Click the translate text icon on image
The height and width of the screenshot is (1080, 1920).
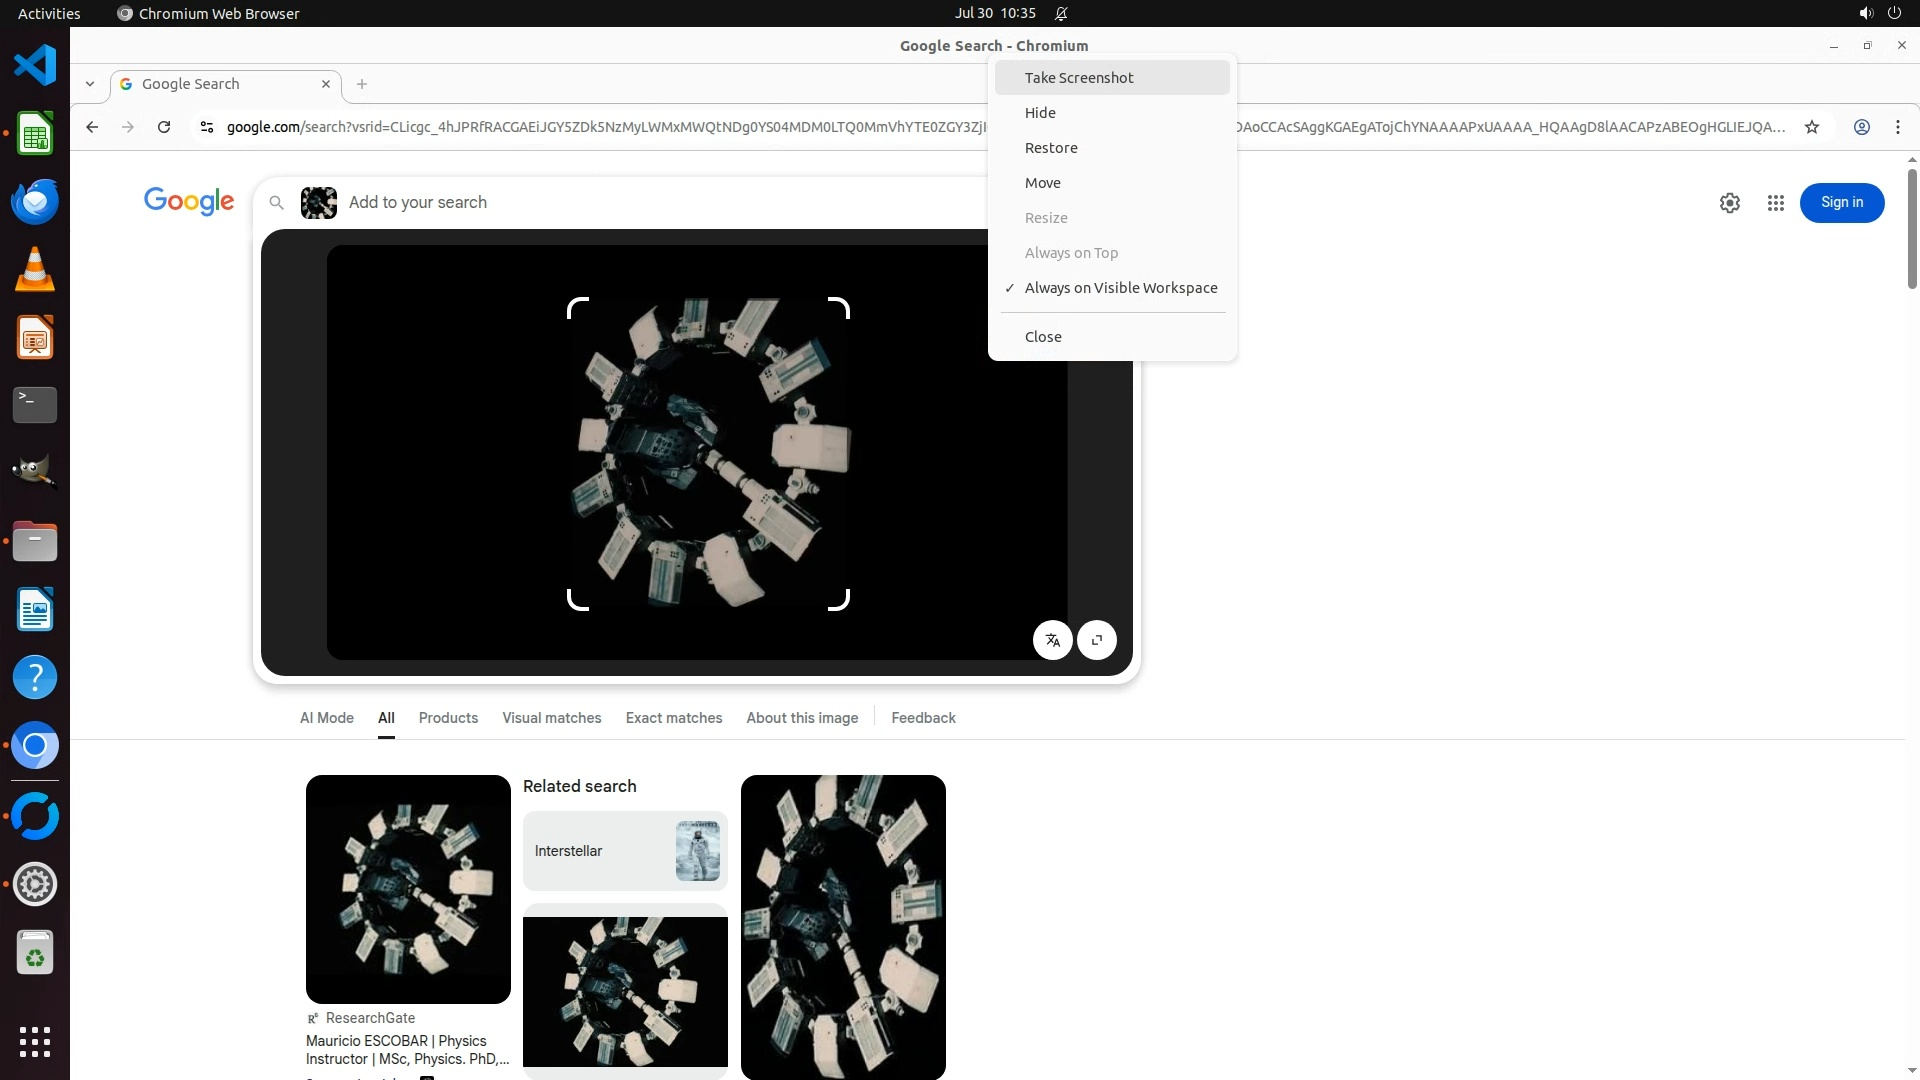click(x=1052, y=640)
